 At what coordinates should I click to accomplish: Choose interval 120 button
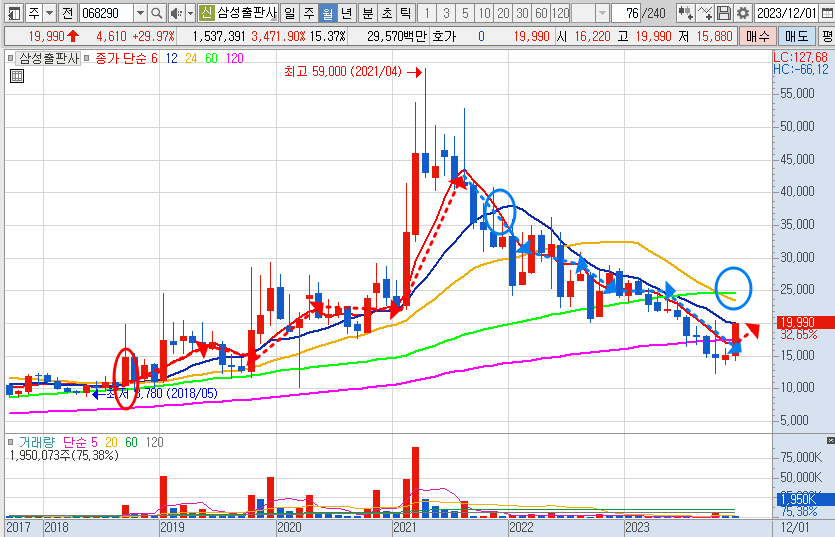pos(560,13)
